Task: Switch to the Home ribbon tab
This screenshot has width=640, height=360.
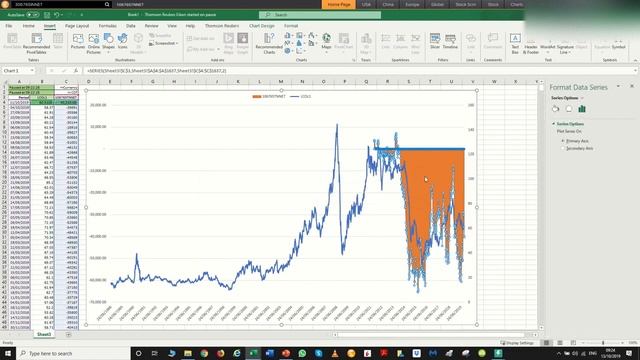Action: (x=28, y=26)
